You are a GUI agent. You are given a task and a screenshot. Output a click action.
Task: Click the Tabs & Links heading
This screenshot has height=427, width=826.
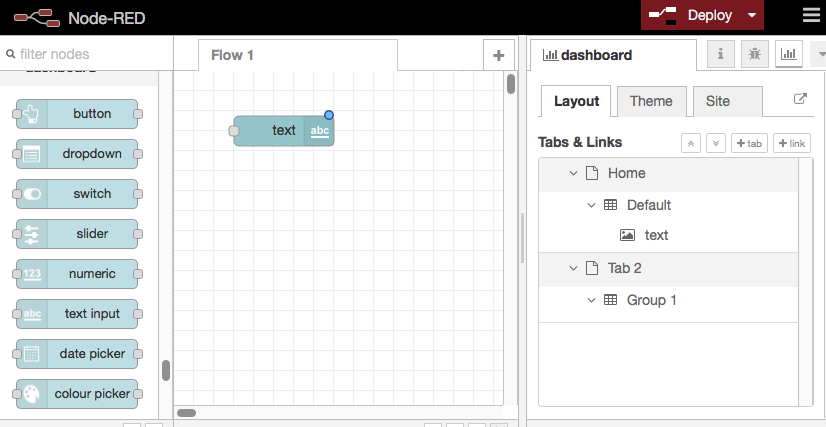pyautogui.click(x=580, y=142)
